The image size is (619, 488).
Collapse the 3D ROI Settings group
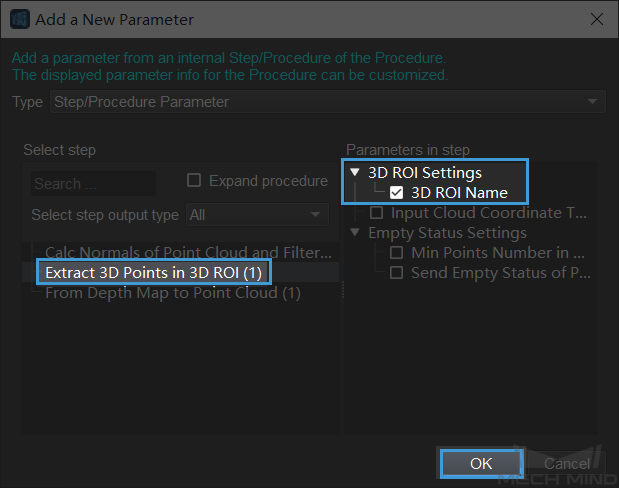(355, 172)
